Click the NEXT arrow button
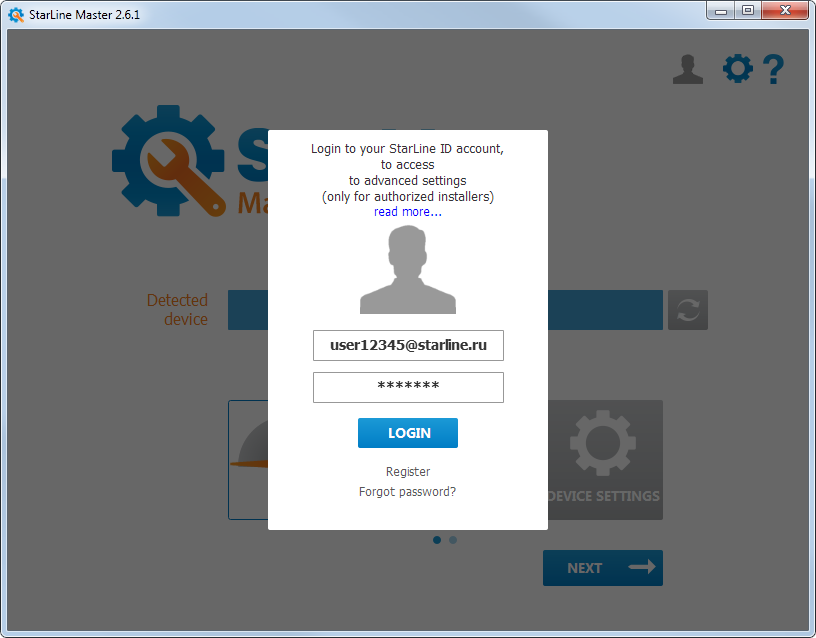The image size is (816, 638). click(x=603, y=568)
